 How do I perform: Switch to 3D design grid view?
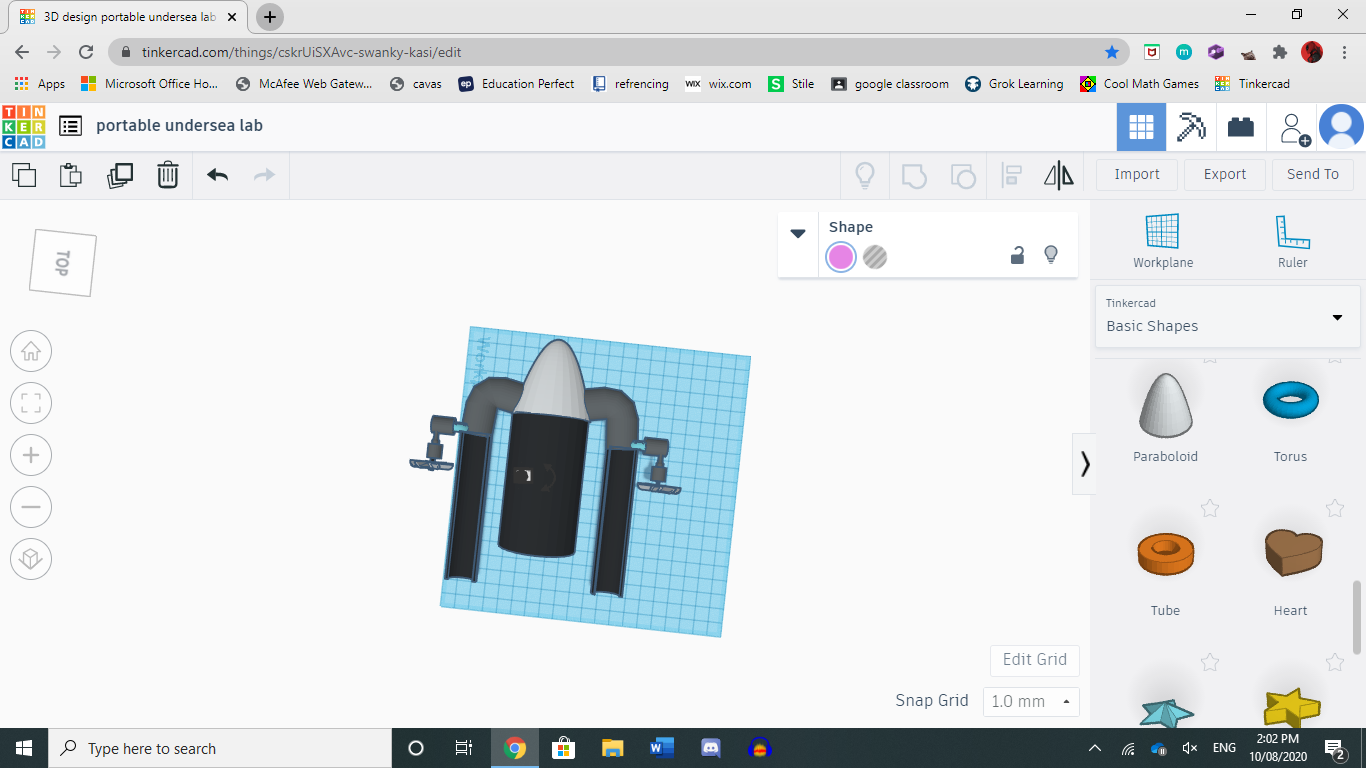1141,127
